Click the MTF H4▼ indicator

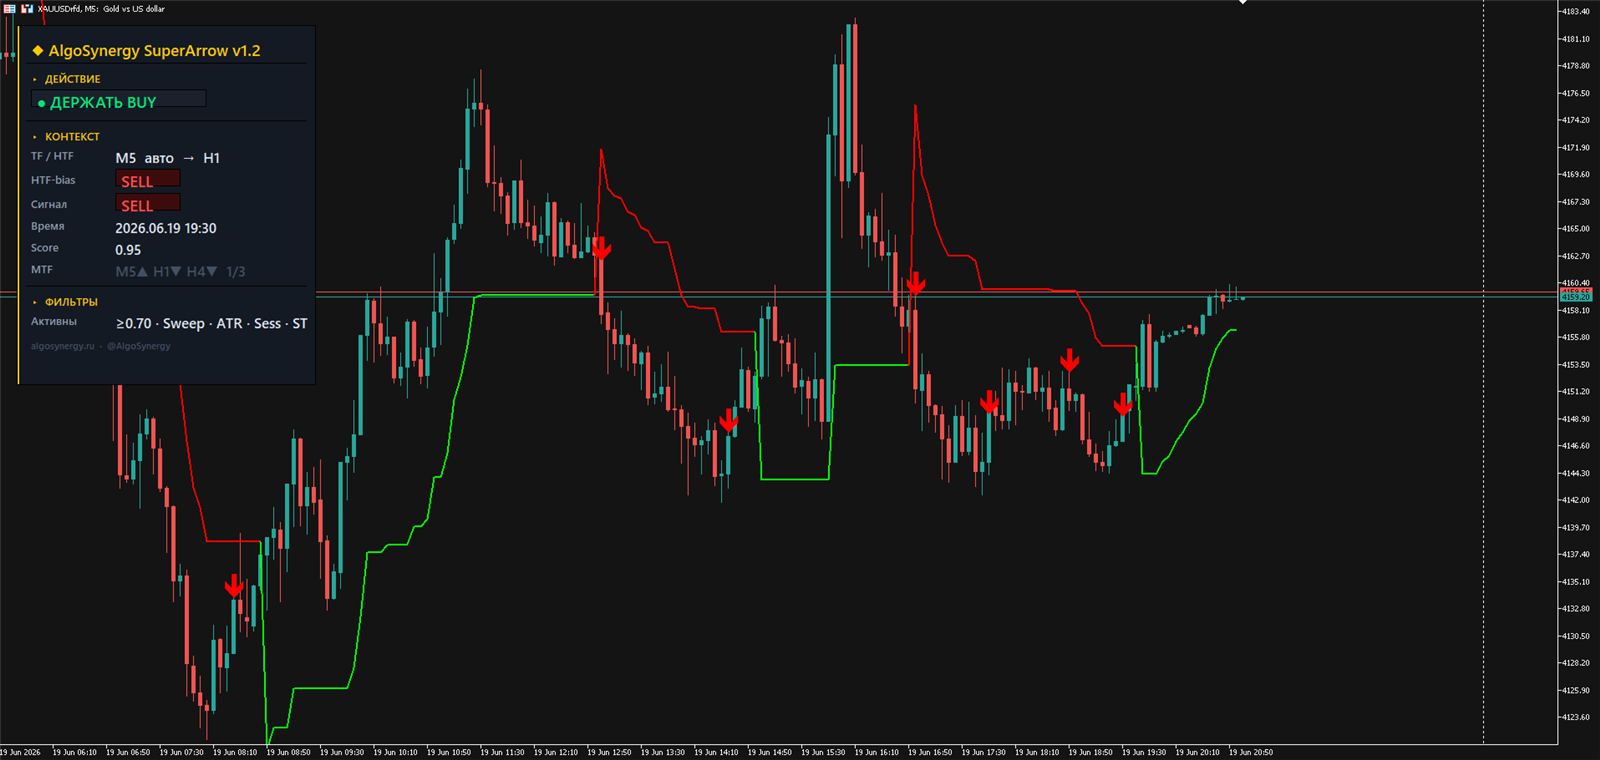tap(202, 272)
